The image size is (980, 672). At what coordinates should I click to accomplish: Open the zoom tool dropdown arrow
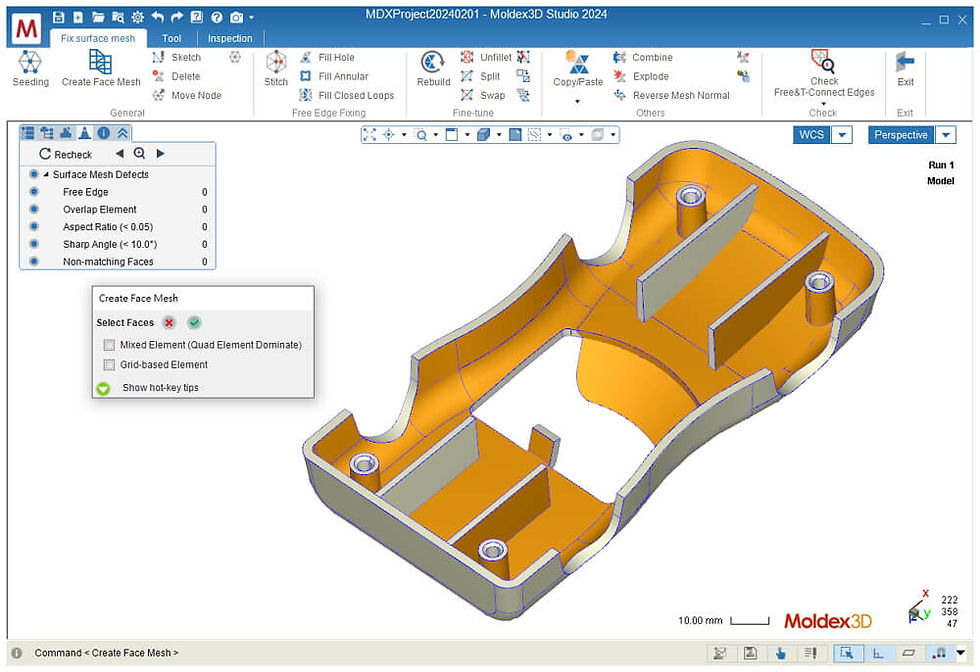(x=436, y=135)
